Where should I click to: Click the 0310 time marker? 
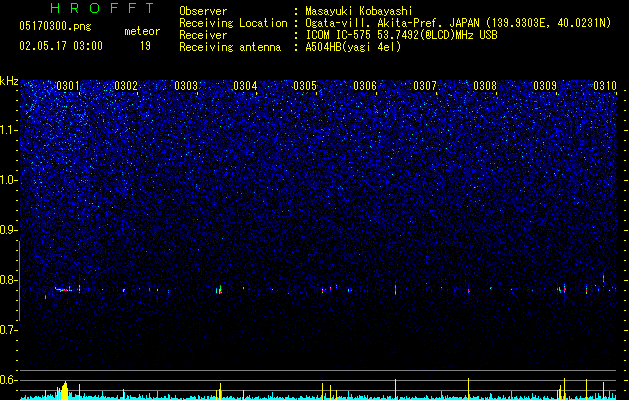pos(605,86)
